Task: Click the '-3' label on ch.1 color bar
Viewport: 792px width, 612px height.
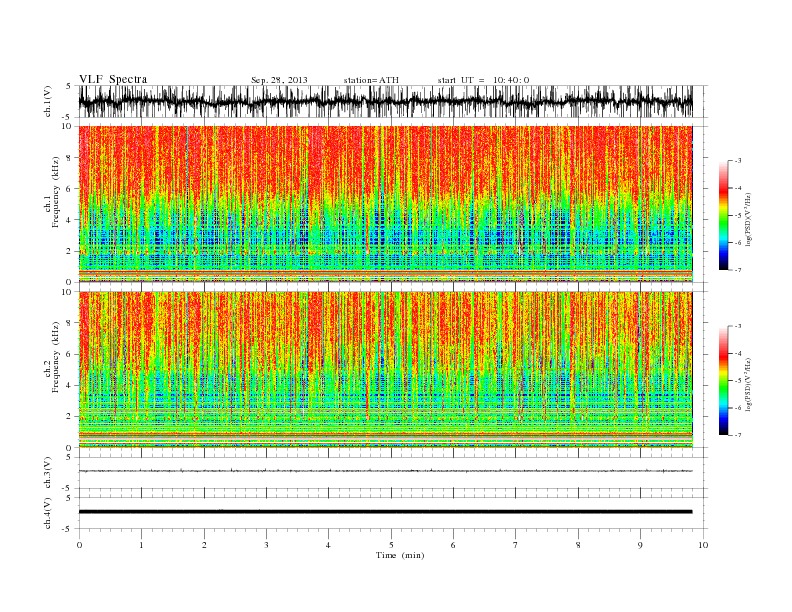Action: (737, 161)
